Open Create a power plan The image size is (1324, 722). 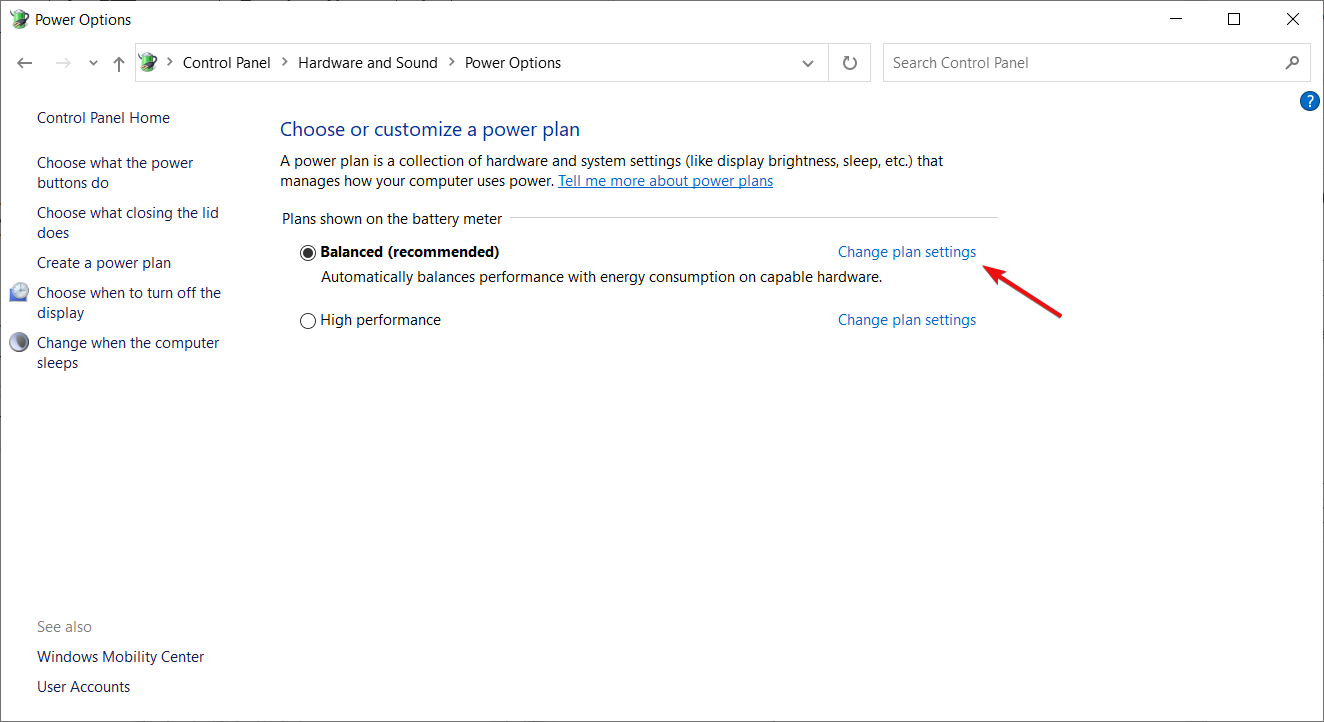[x=104, y=263]
